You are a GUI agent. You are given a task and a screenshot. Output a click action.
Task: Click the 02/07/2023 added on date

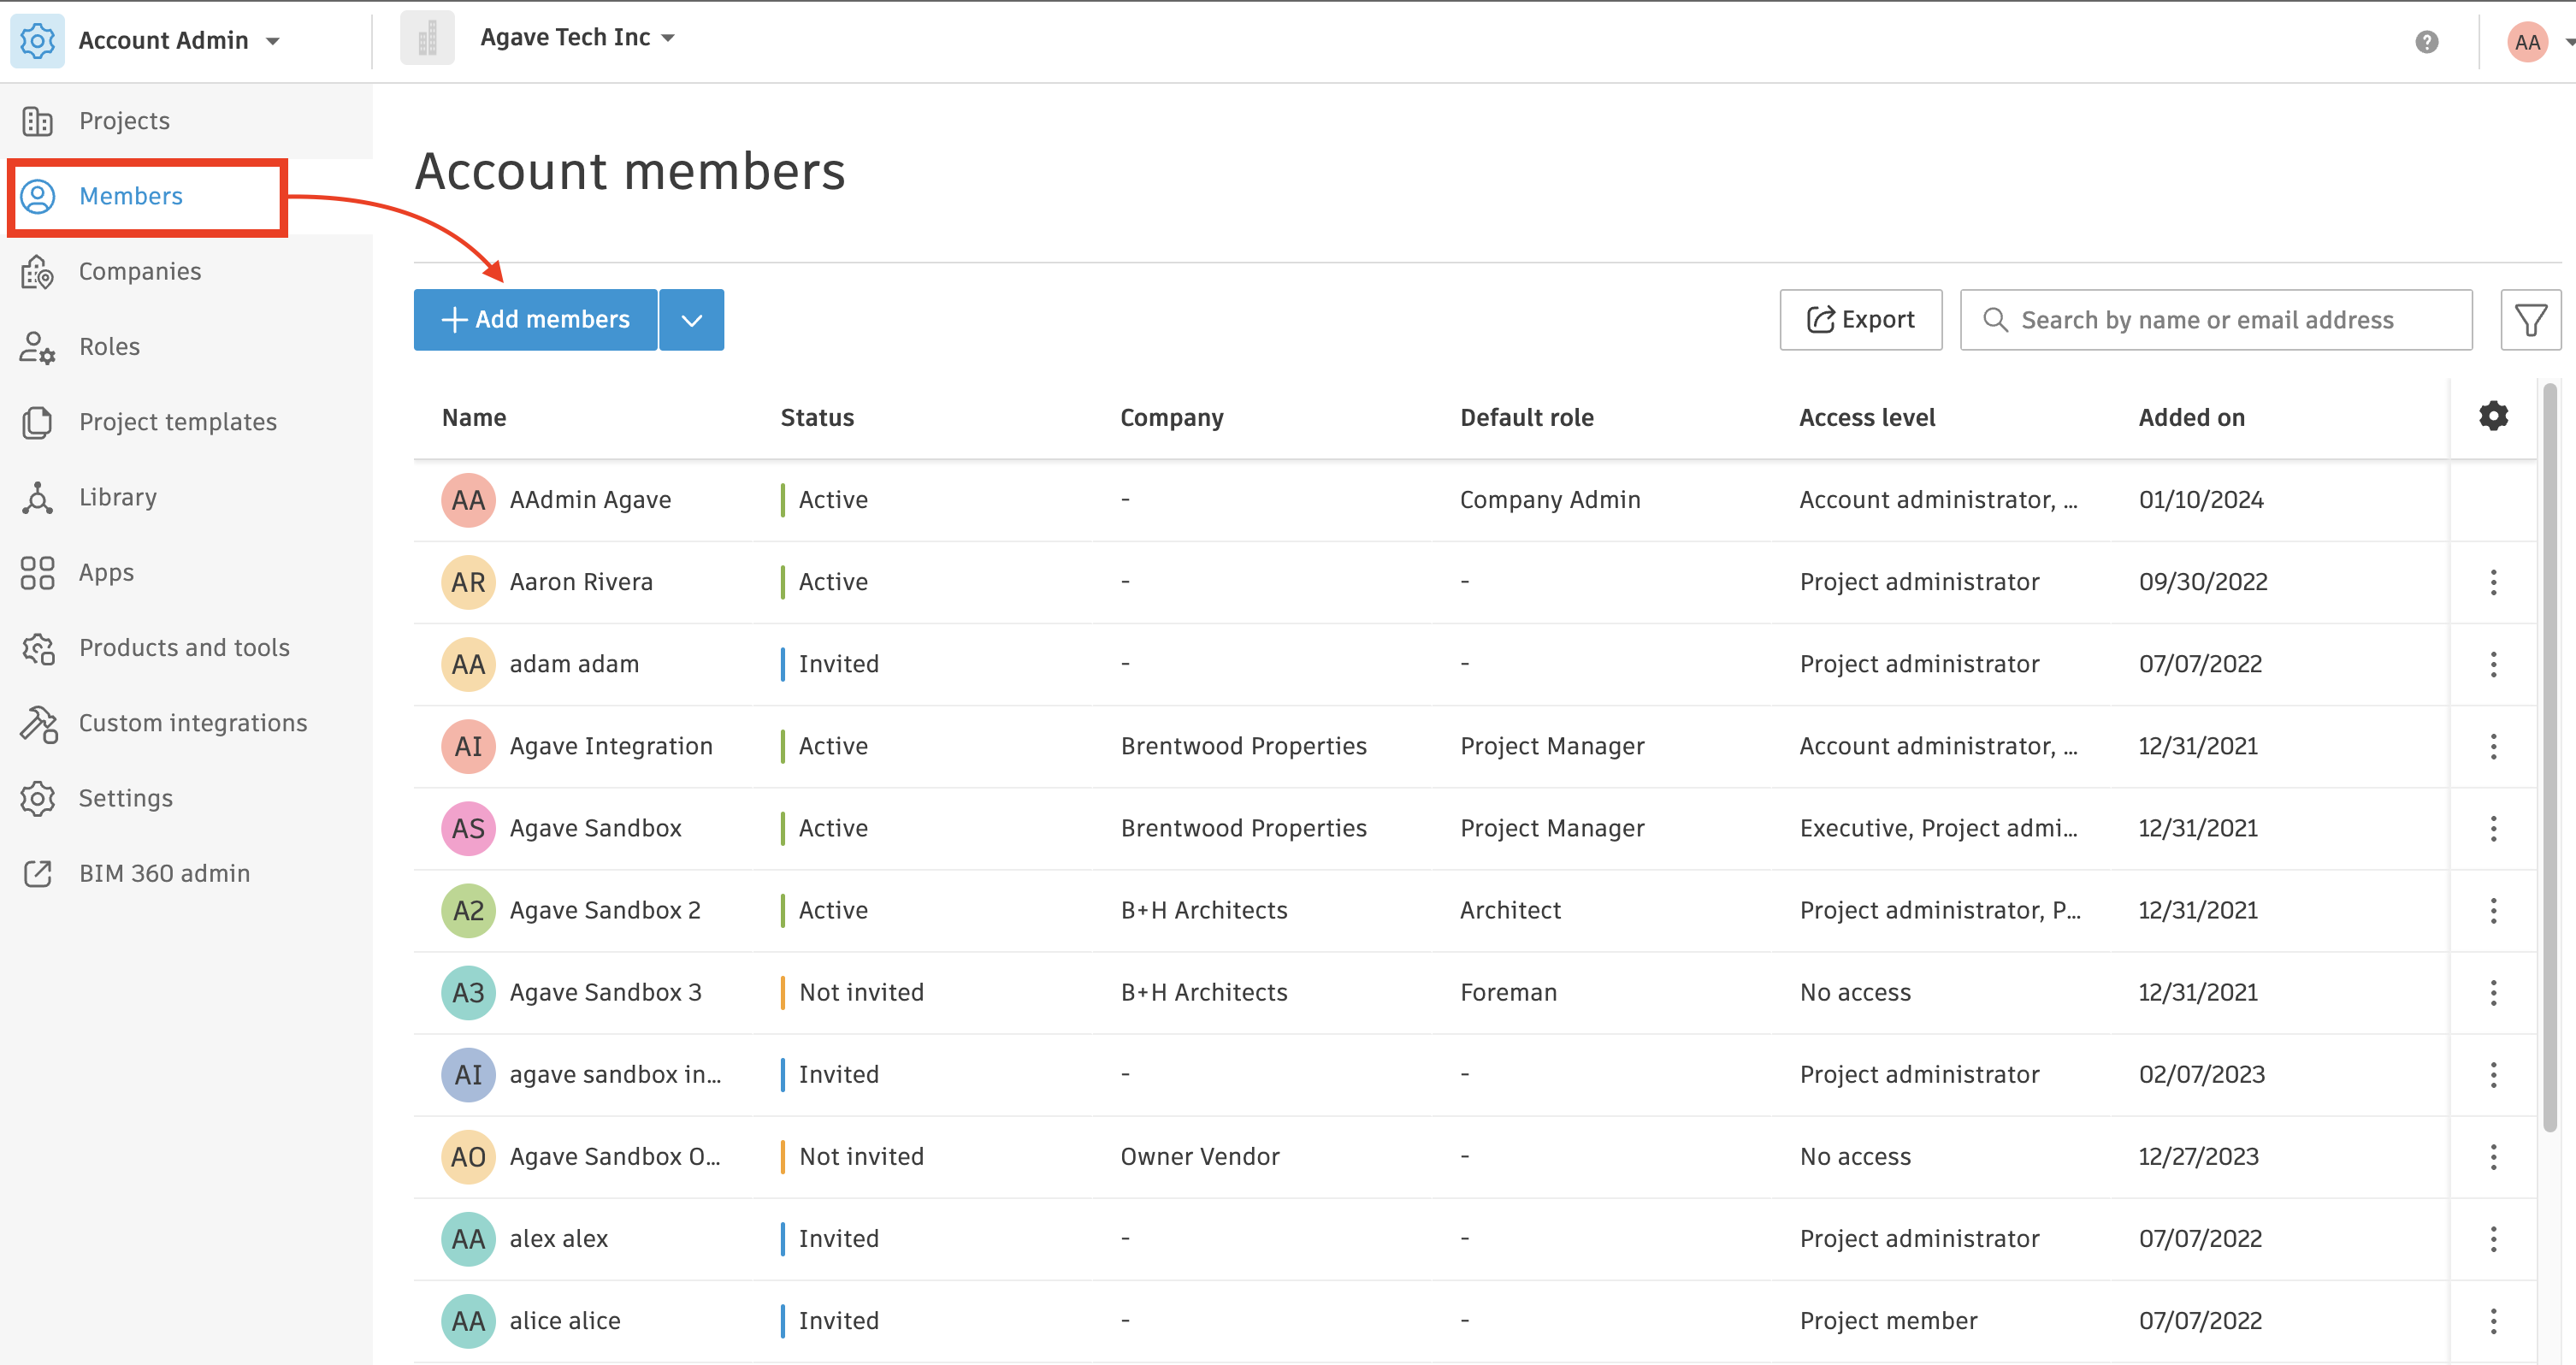[2201, 1075]
